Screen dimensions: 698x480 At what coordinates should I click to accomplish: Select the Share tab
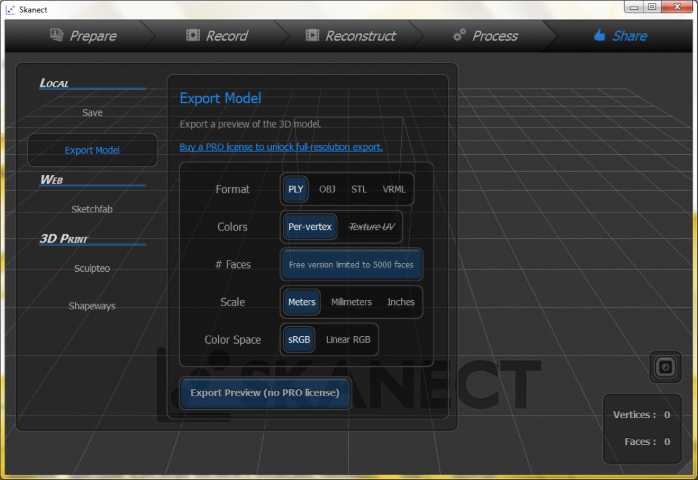coord(620,36)
